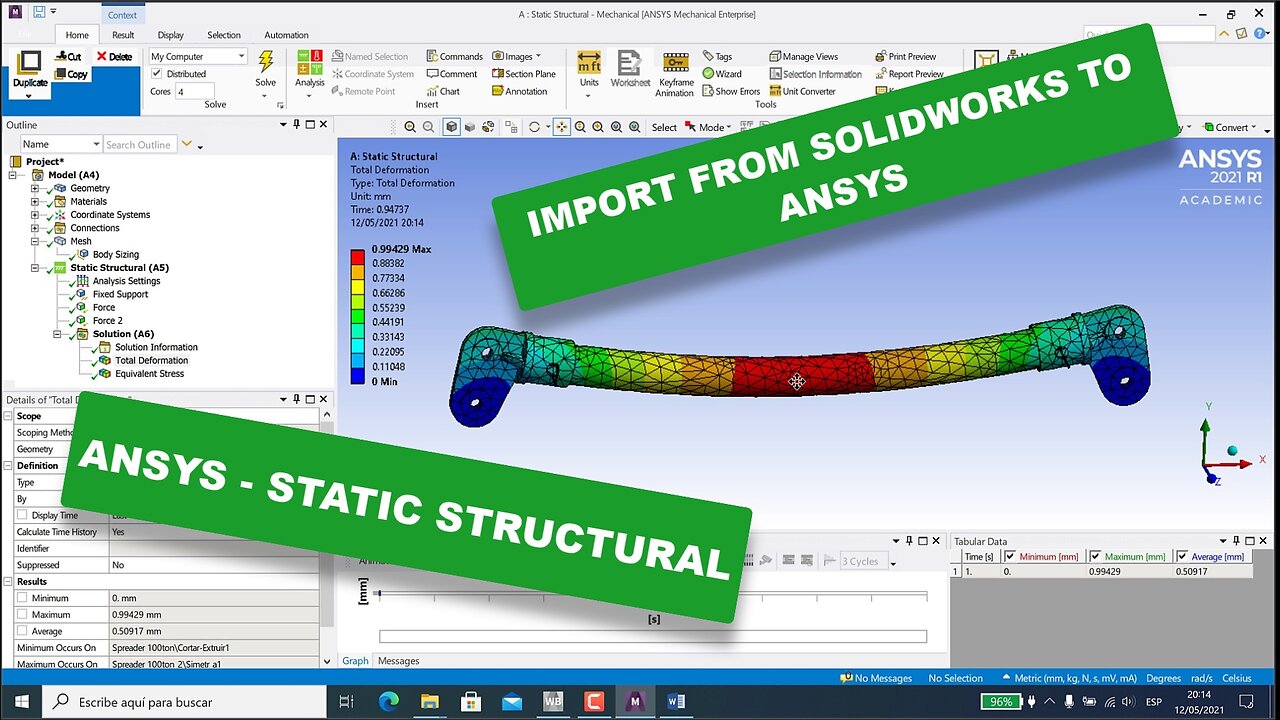Toggle the Minimum result checkbox in Details

(22, 598)
